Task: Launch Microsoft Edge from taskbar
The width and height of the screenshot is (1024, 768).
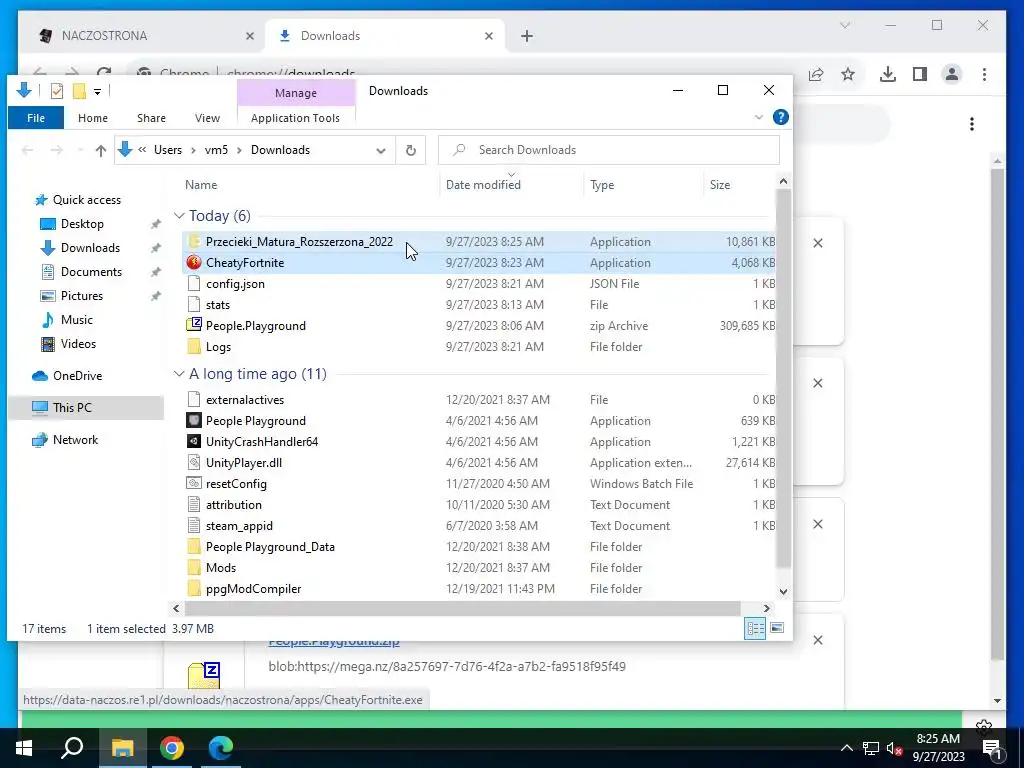Action: point(221,748)
